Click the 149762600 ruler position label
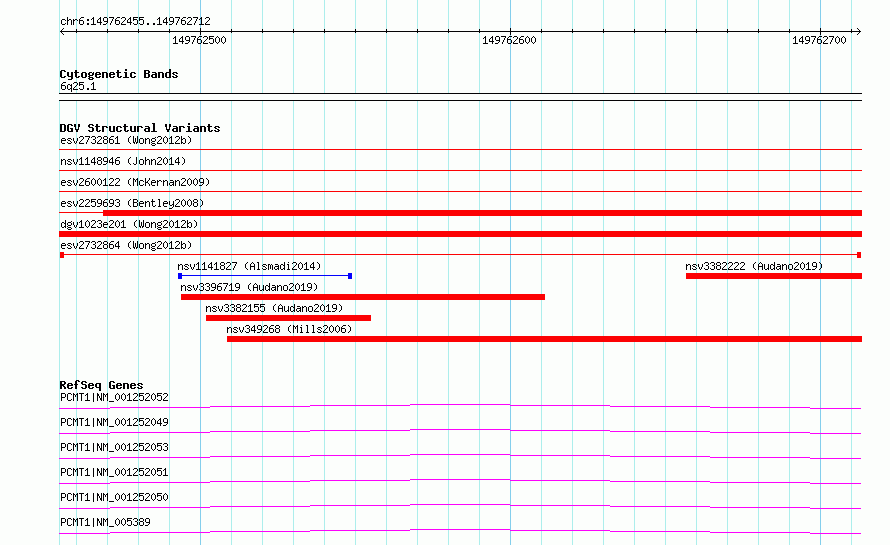The image size is (890, 545). (x=509, y=40)
